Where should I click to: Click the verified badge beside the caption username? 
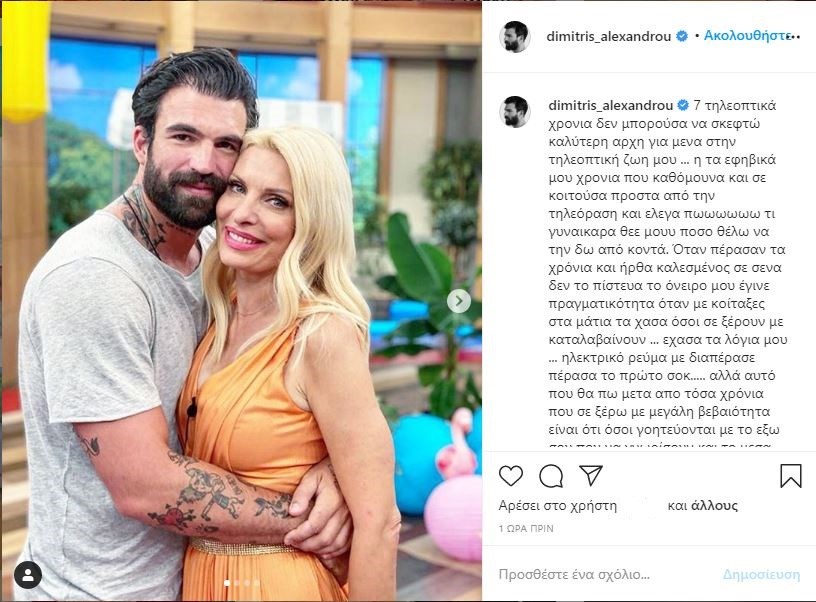(683, 105)
